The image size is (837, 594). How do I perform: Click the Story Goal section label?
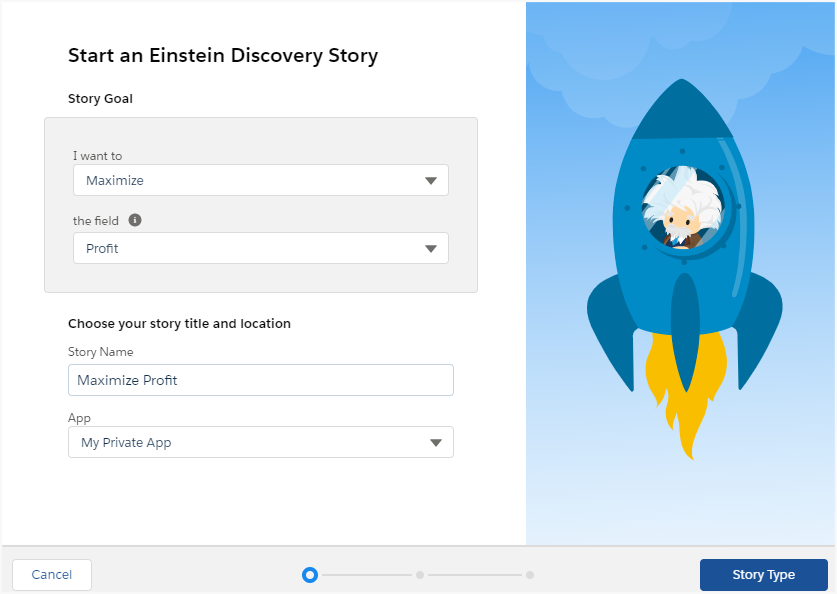[100, 99]
